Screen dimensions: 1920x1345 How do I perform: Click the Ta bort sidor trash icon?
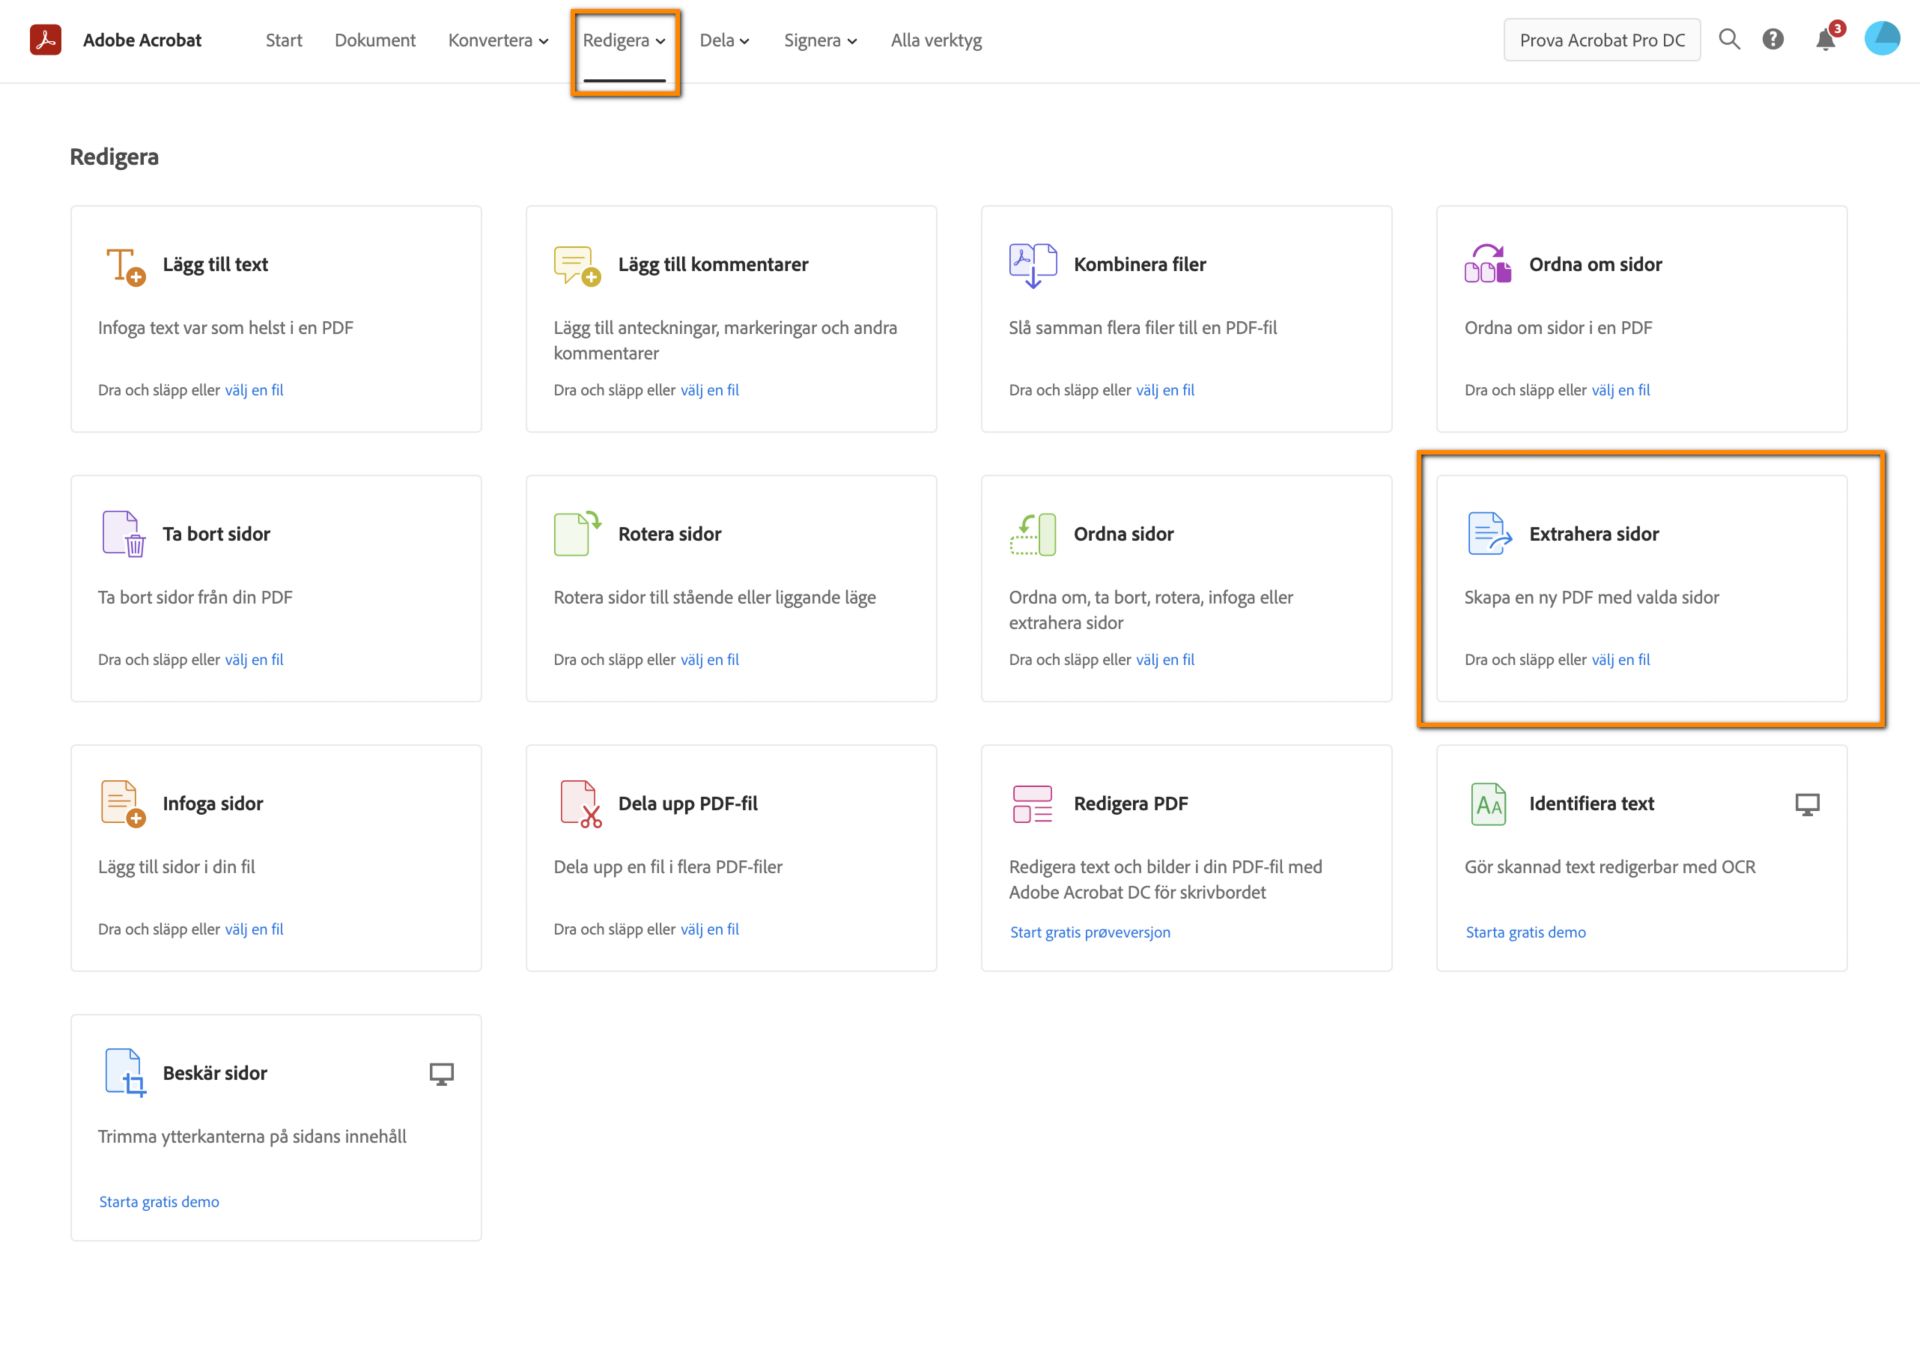(x=124, y=534)
